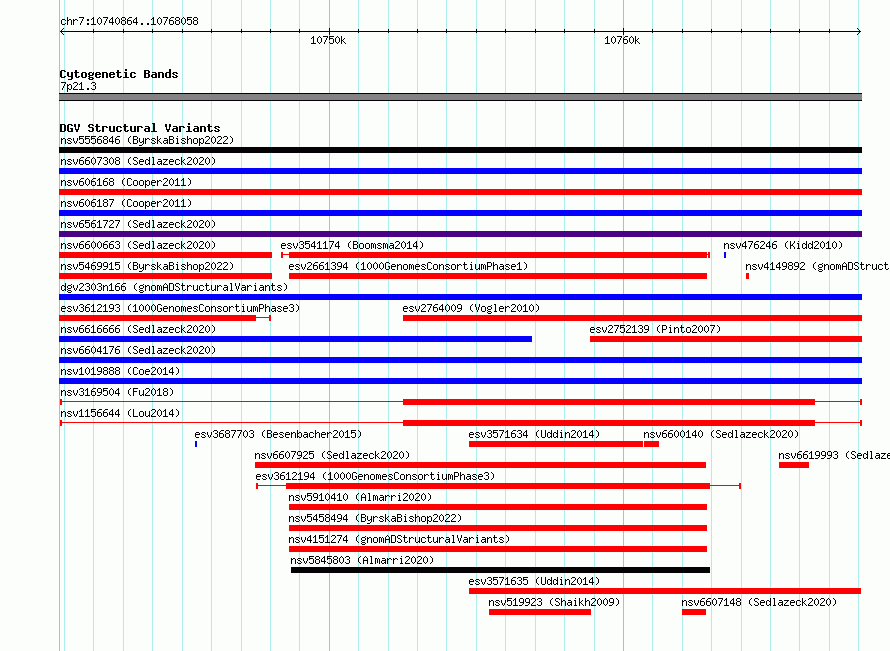Click the Cytogenetic Bands track title

click(119, 74)
